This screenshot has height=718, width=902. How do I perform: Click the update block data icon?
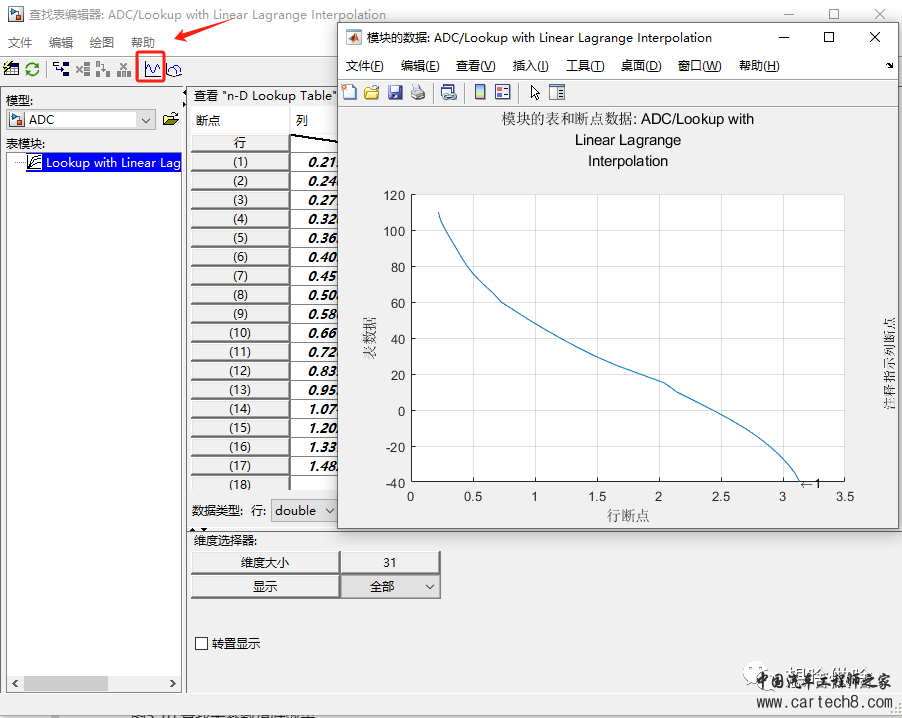(x=60, y=69)
